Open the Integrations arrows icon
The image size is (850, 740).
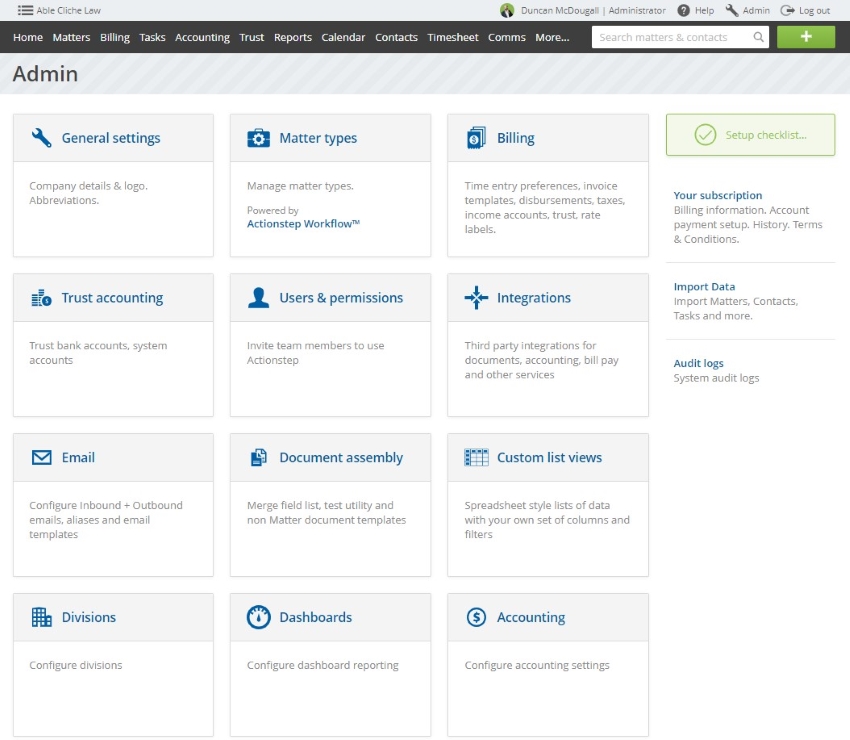(x=476, y=298)
